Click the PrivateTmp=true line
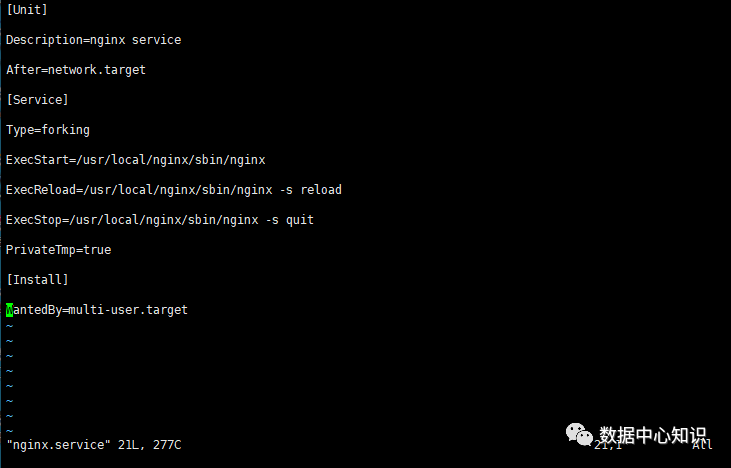 click(x=58, y=250)
